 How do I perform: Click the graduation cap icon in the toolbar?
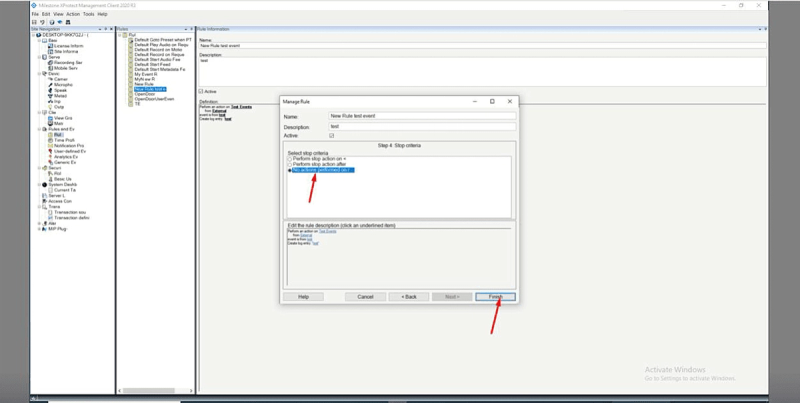(60, 22)
